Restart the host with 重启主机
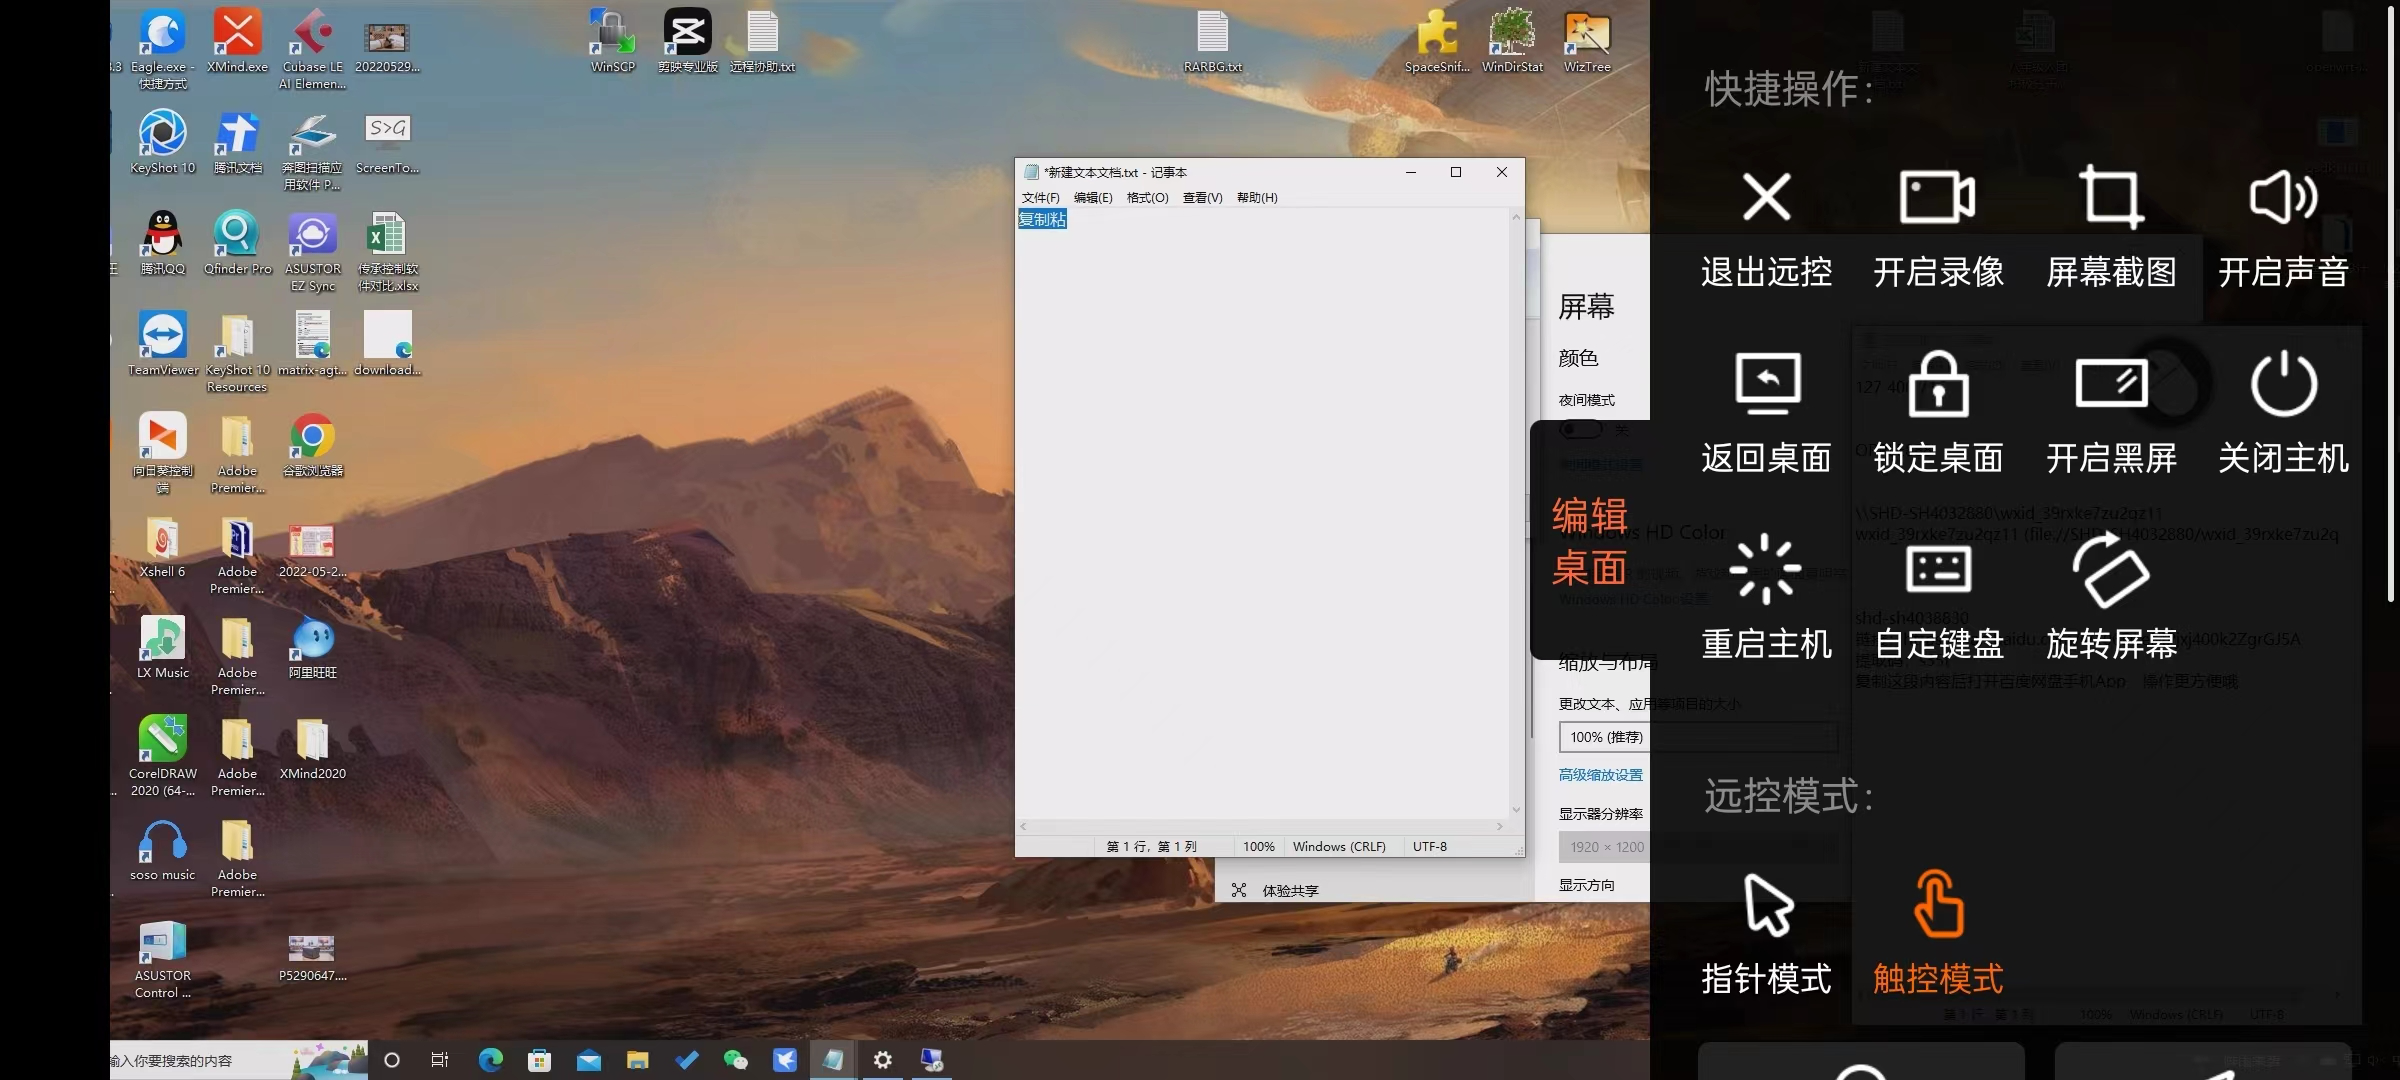 (x=1766, y=598)
